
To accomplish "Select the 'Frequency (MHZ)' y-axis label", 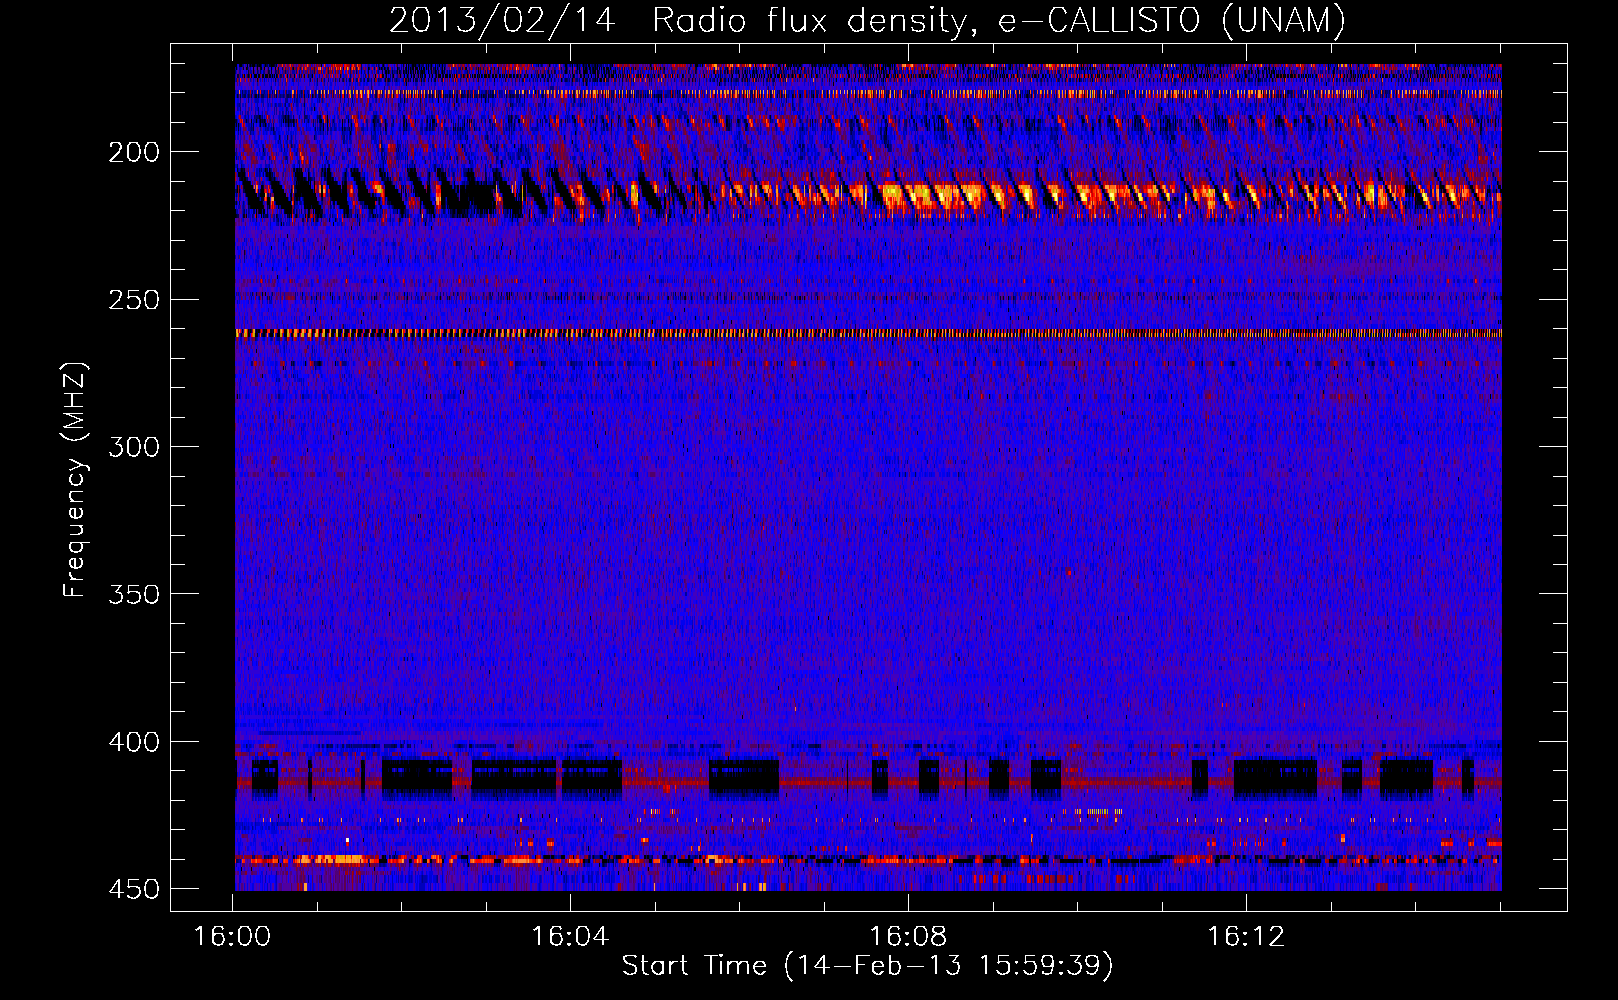I will (75, 479).
